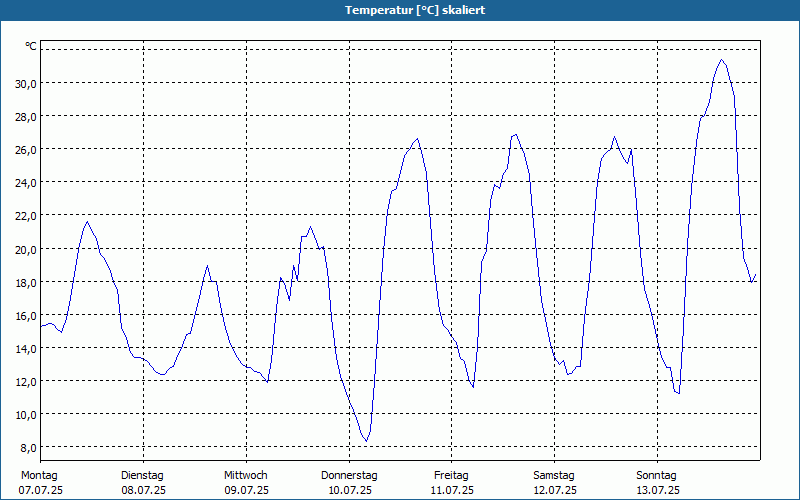Screen dimensions: 800x500
Task: Click the lowest curve minimum early Donnerstag
Action: click(x=366, y=441)
